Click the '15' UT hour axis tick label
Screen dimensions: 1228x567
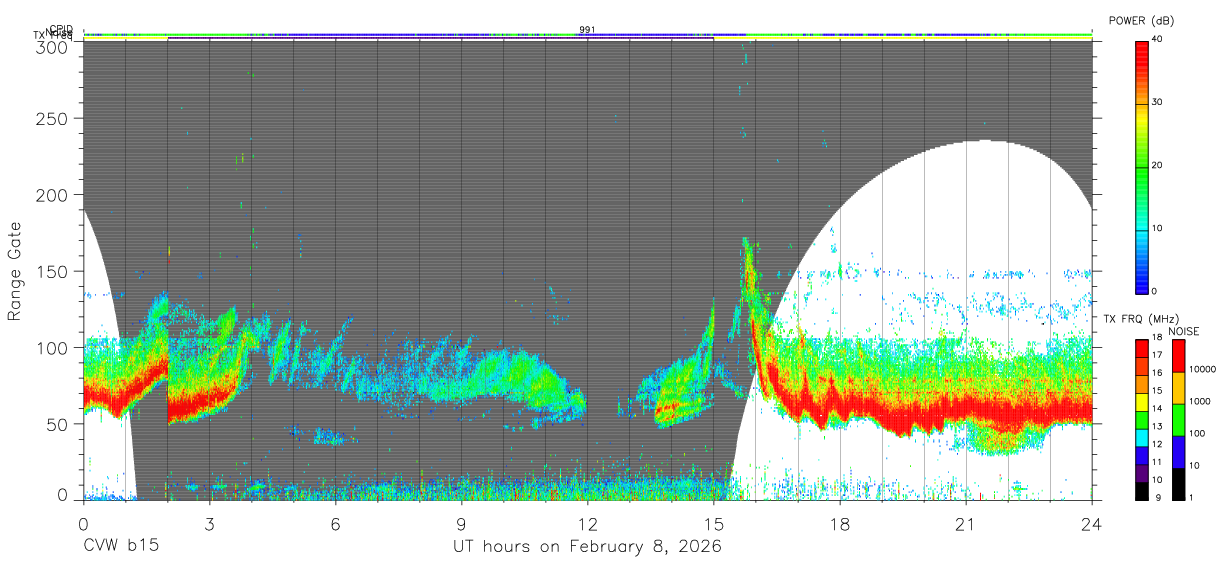pos(714,524)
